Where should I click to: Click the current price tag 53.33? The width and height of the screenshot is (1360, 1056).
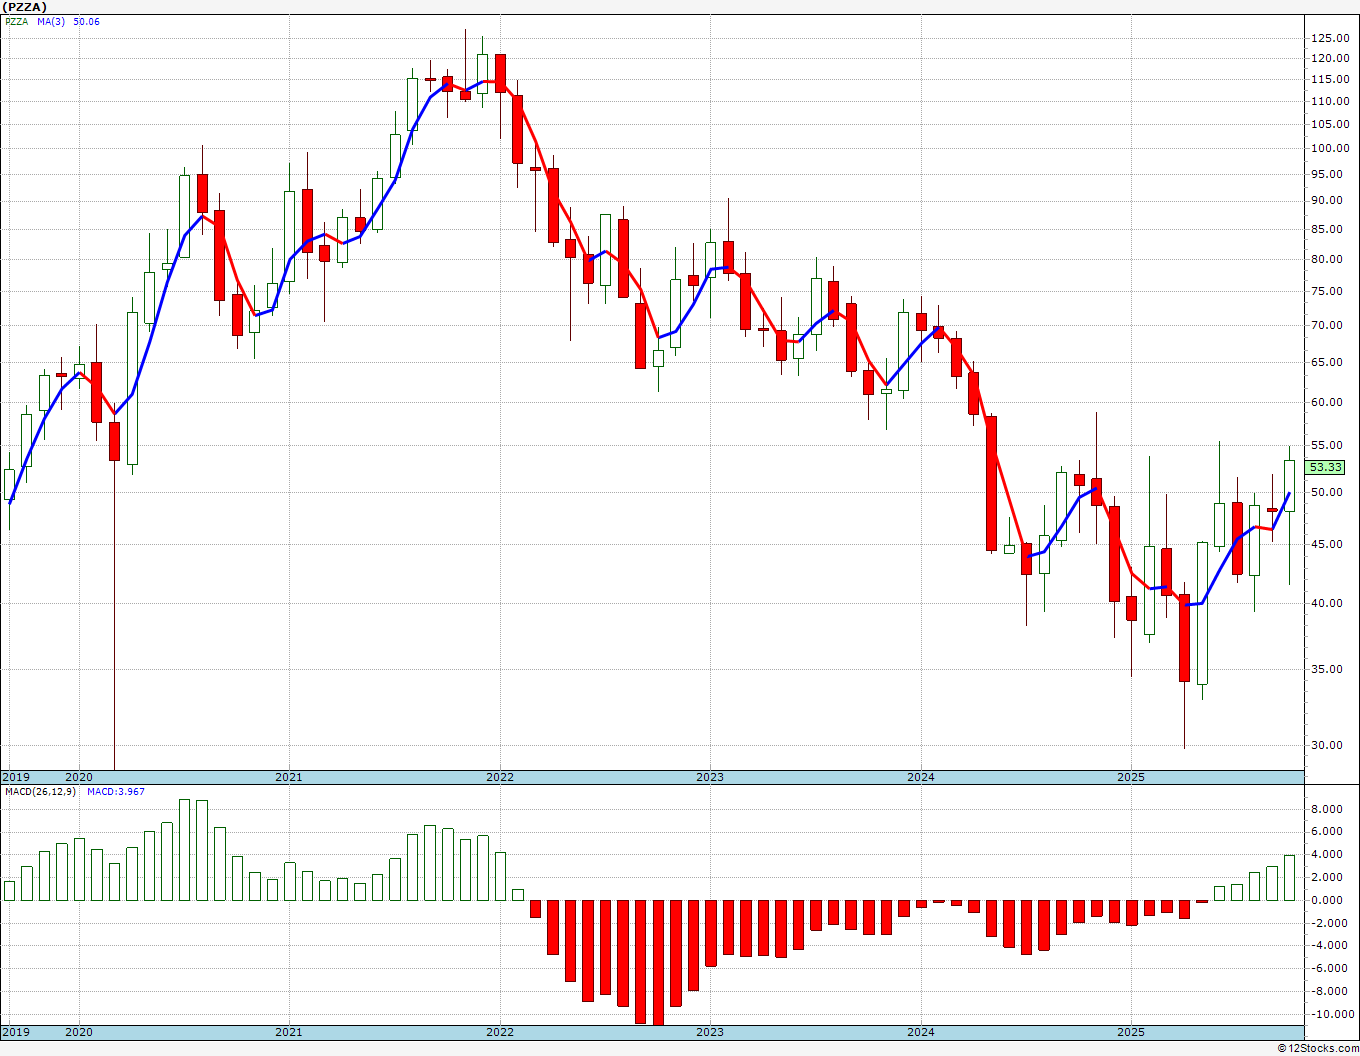pyautogui.click(x=1326, y=467)
